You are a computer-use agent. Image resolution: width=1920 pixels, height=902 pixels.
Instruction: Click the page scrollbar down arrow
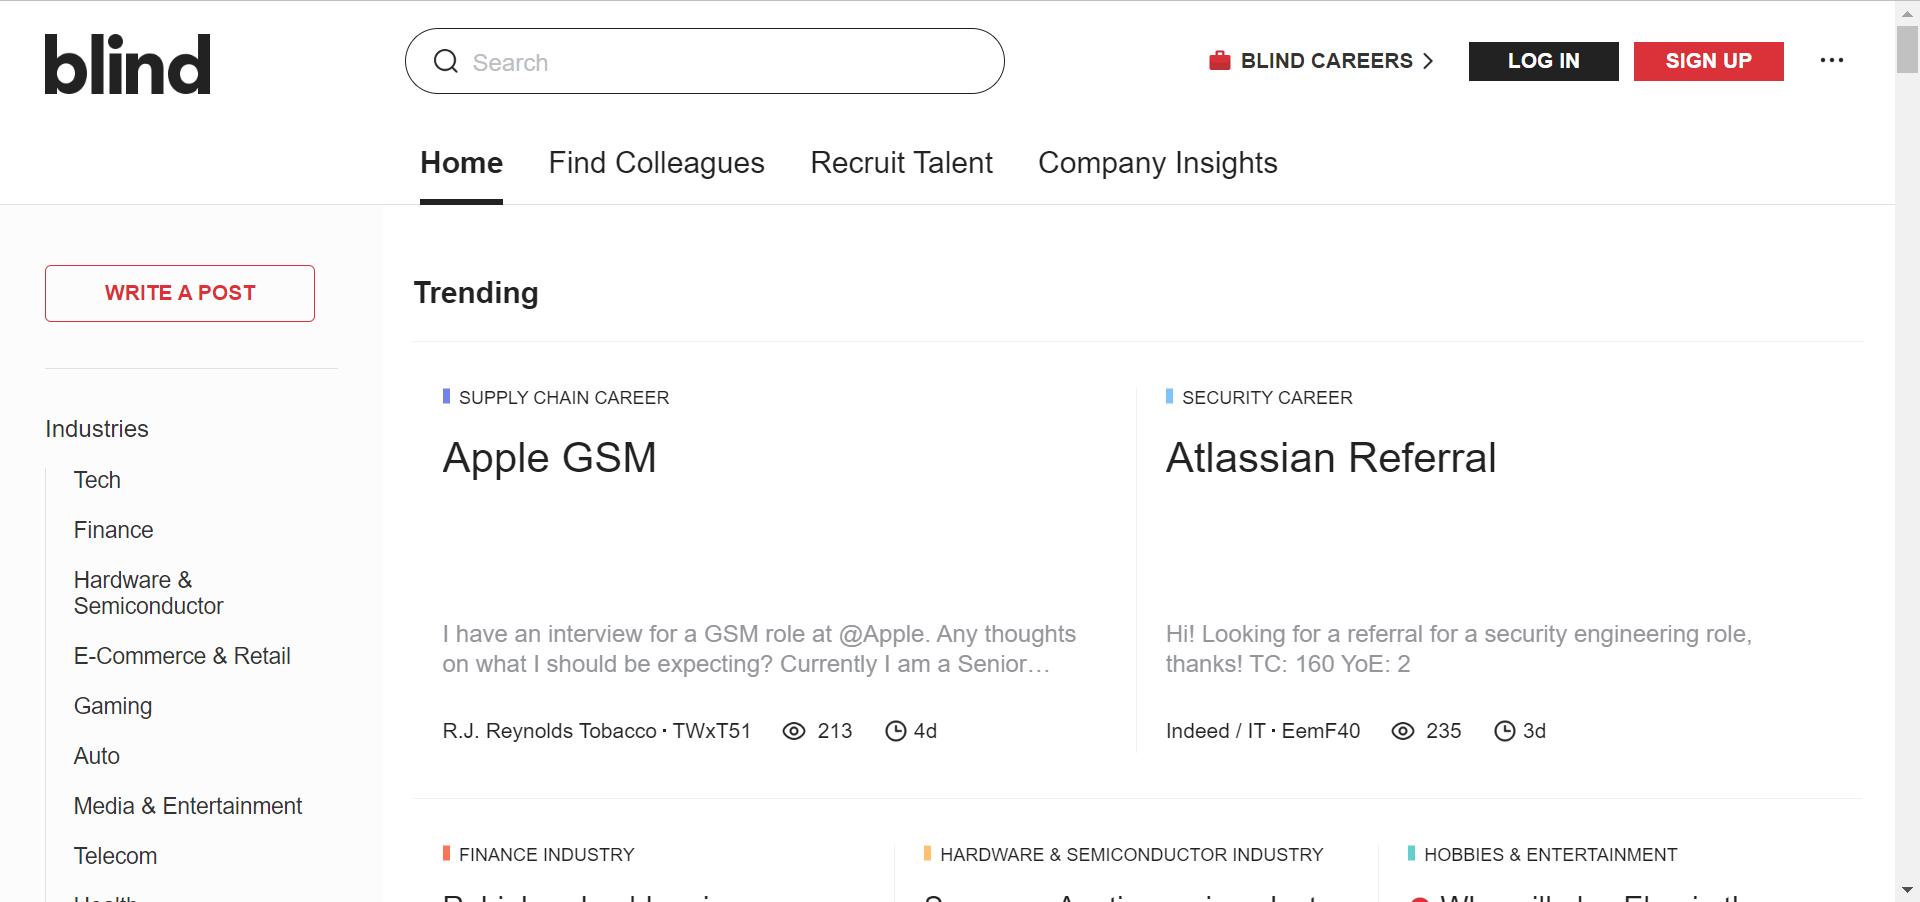pyautogui.click(x=1907, y=890)
